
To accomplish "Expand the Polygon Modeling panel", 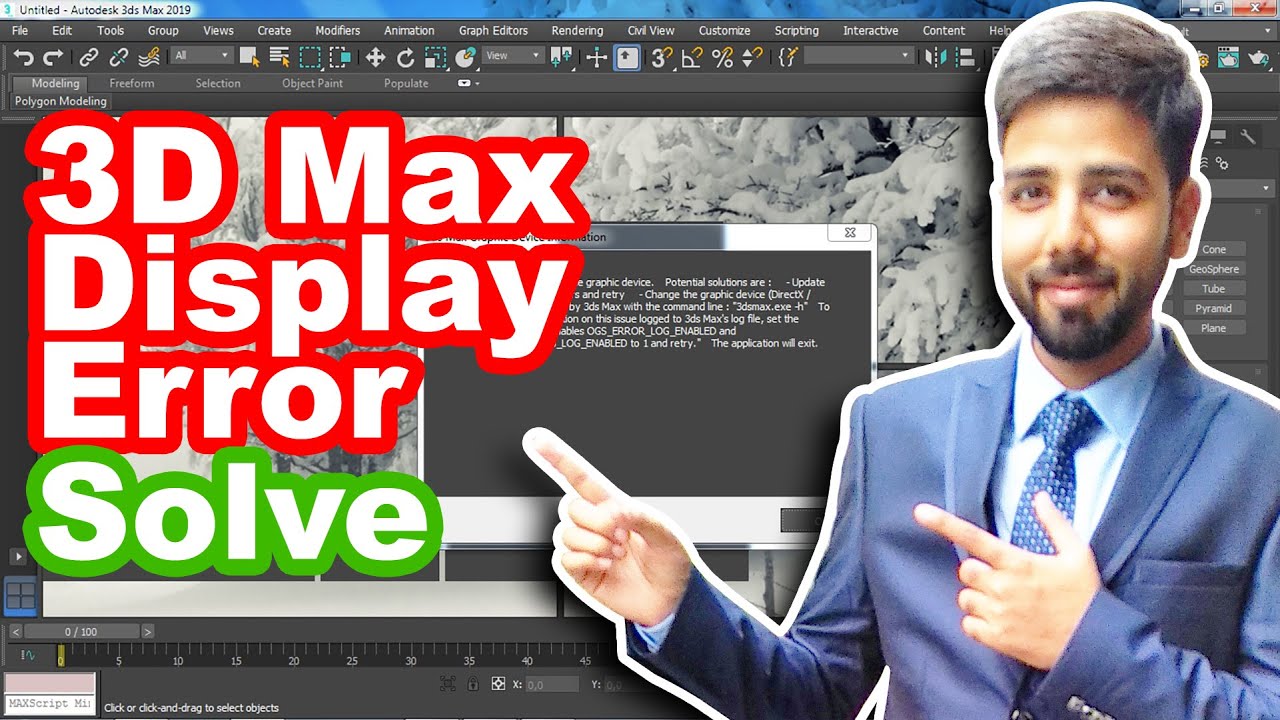I will [x=60, y=101].
